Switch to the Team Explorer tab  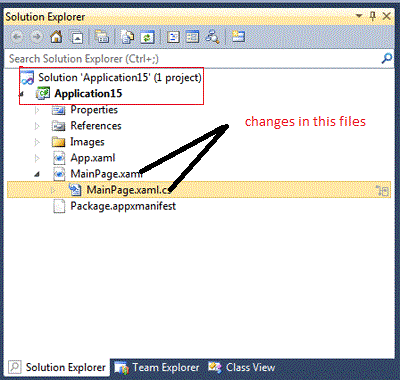(157, 368)
